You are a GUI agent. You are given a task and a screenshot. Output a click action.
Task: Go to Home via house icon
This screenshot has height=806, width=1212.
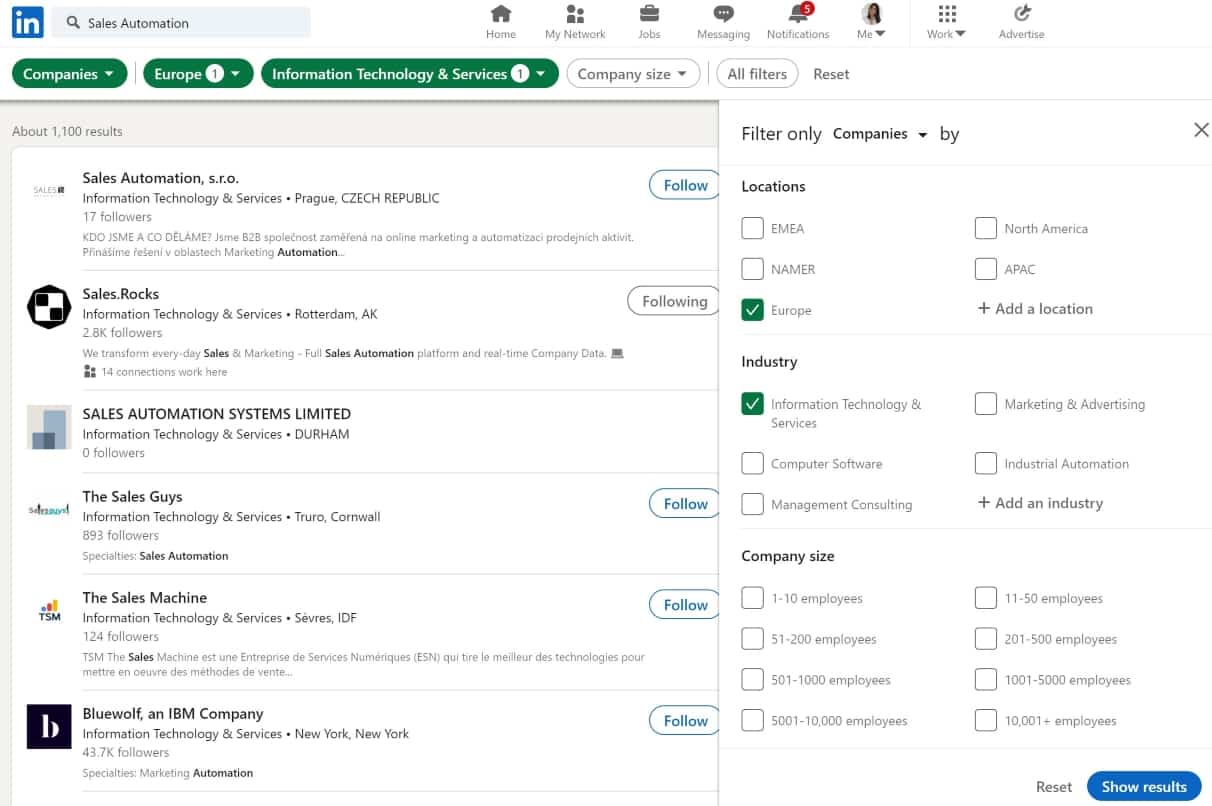click(501, 14)
